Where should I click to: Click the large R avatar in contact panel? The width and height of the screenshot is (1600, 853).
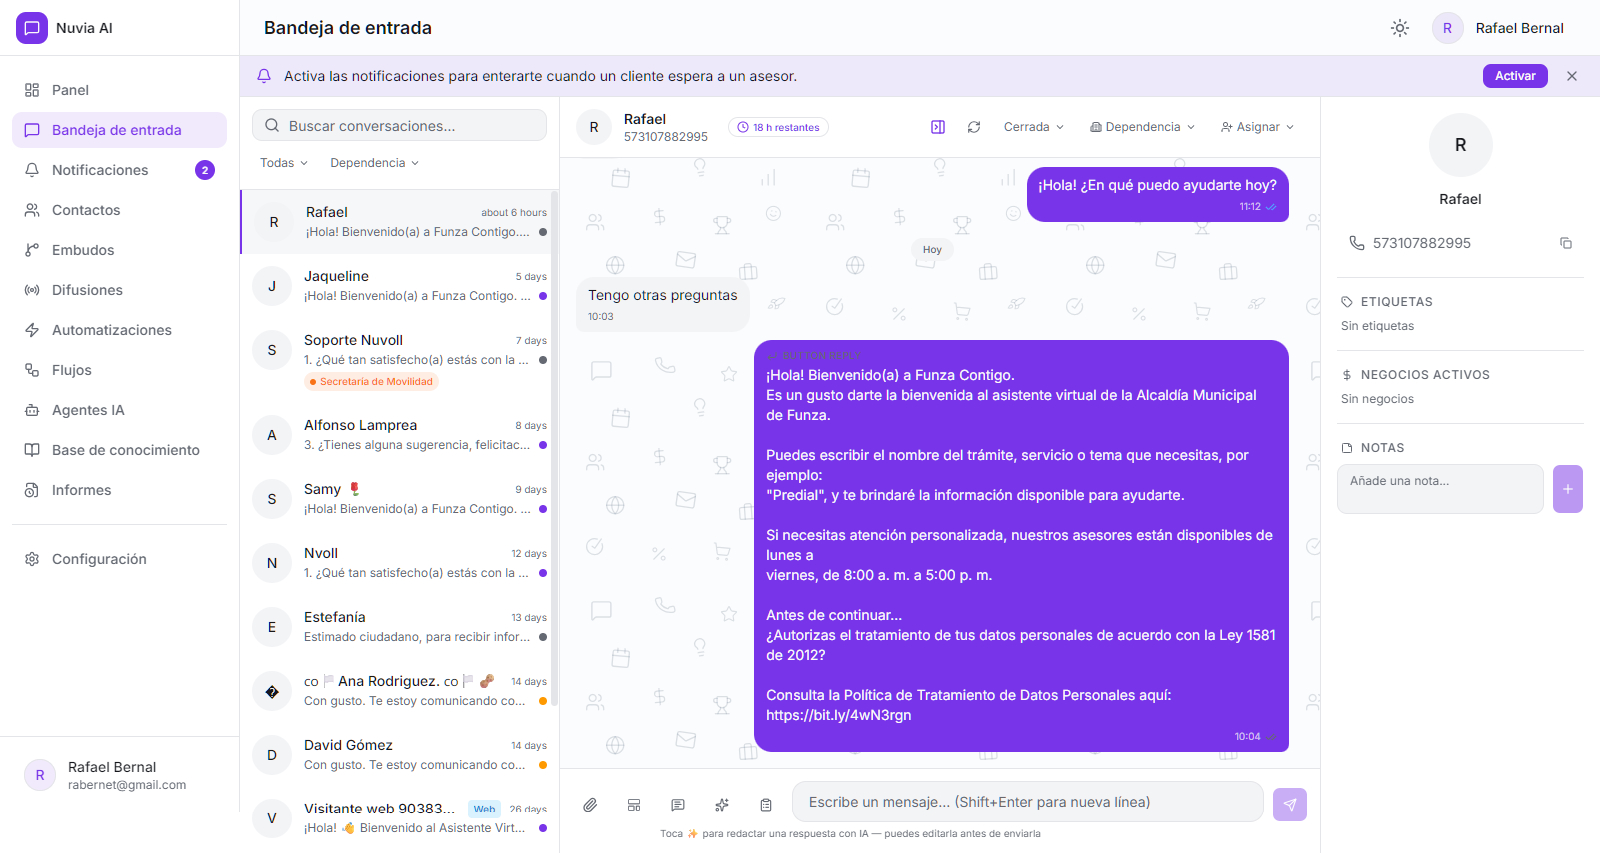[1461, 145]
